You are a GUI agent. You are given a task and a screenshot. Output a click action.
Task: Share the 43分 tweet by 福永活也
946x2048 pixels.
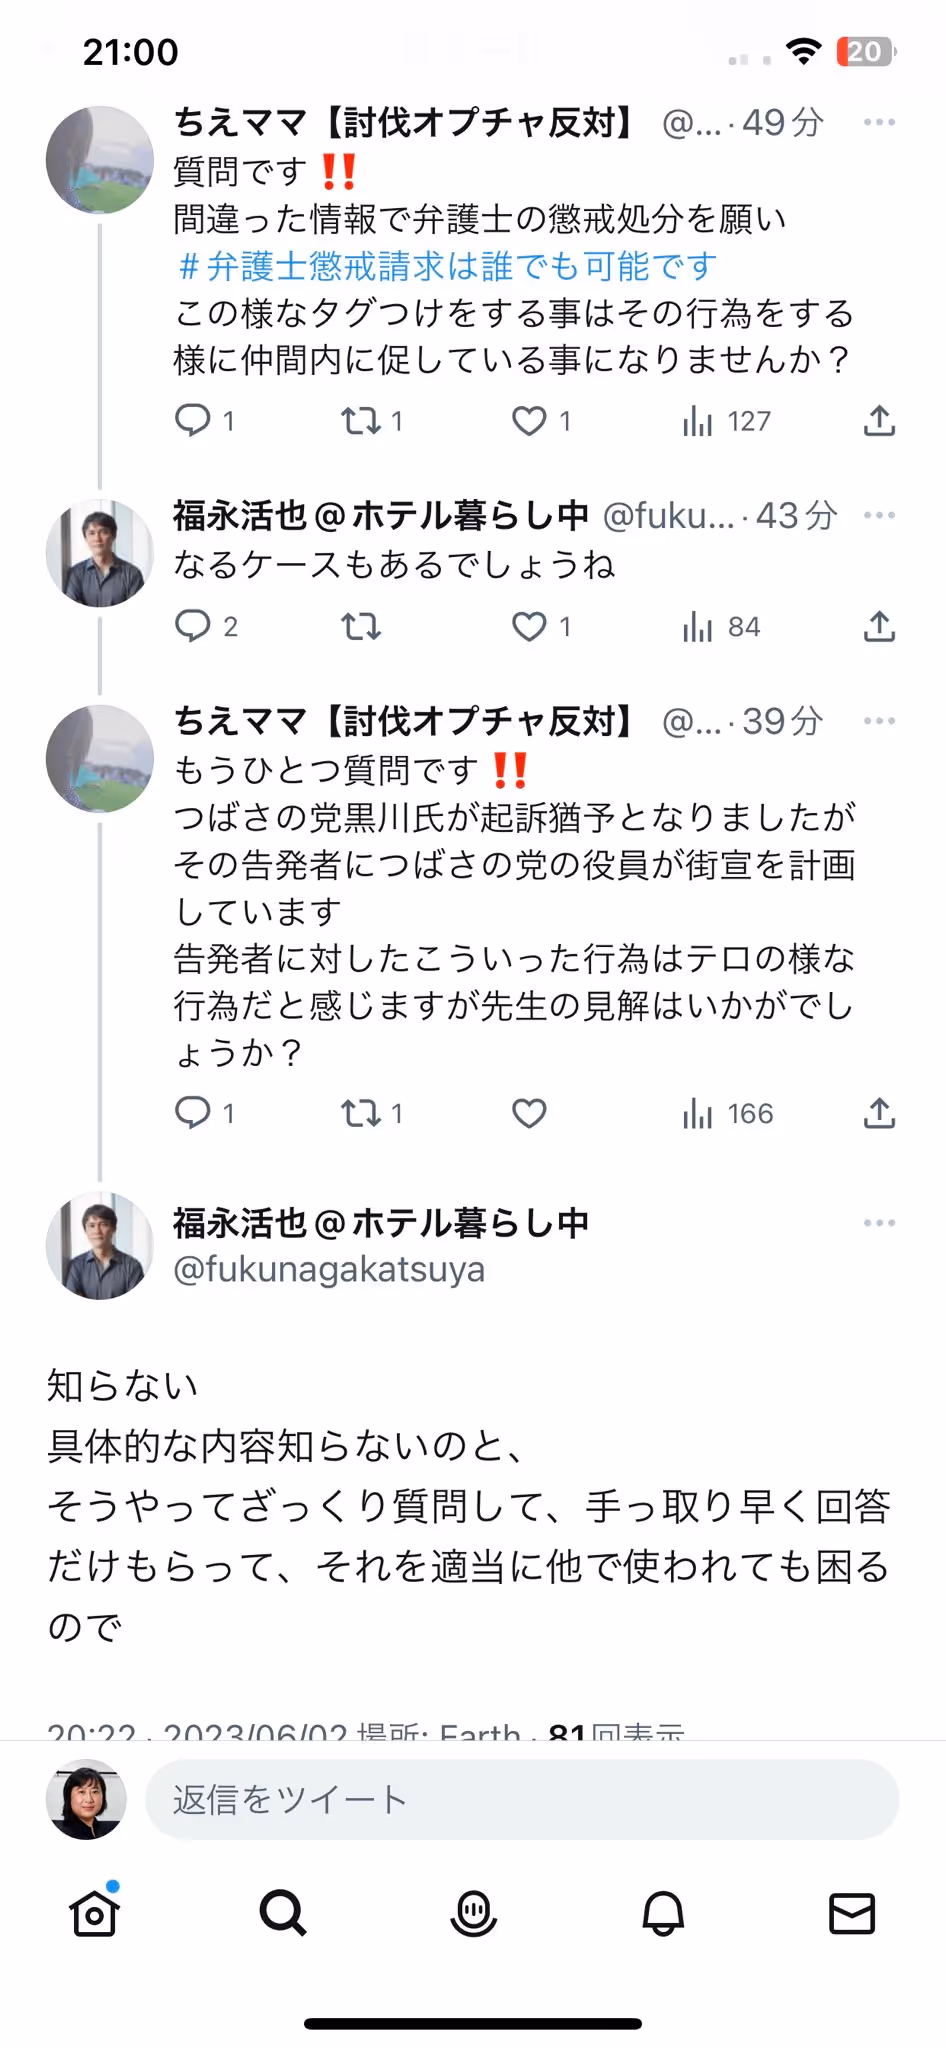coord(879,626)
